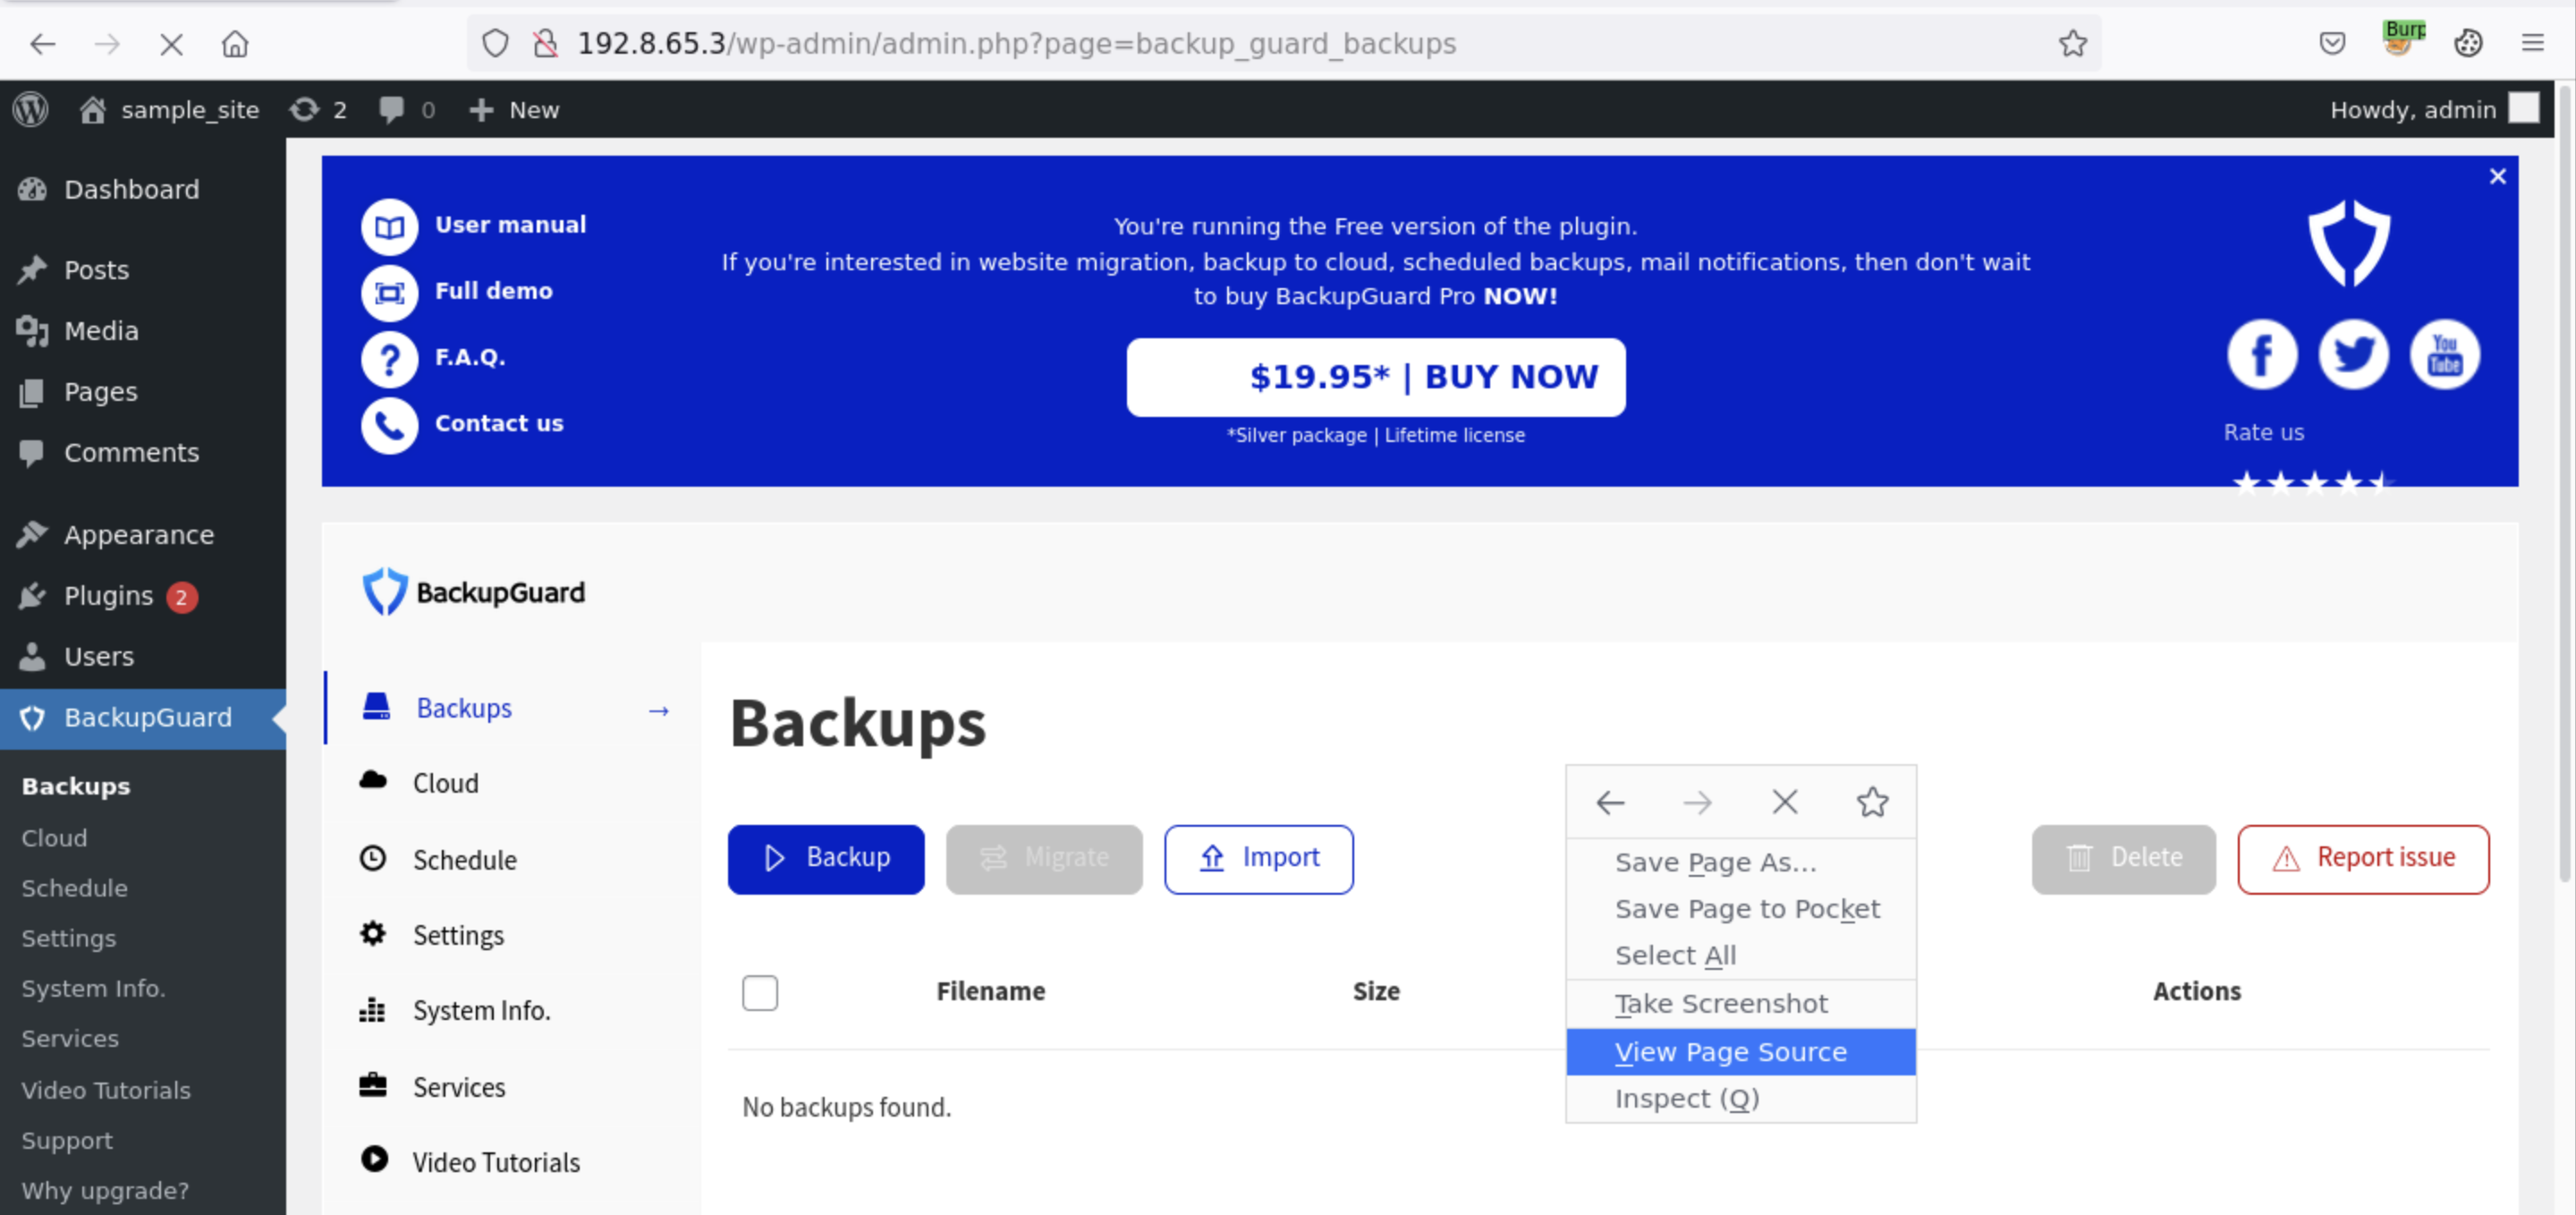Click the context menu back arrow

click(x=1612, y=801)
